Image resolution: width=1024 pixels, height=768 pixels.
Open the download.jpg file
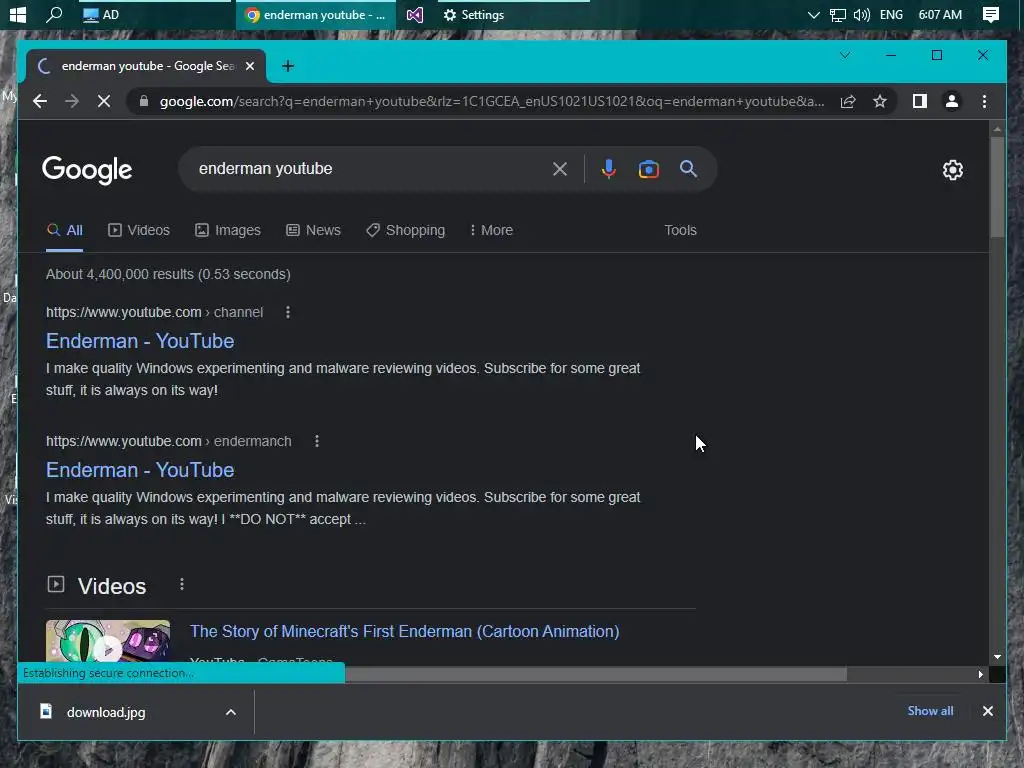(106, 712)
